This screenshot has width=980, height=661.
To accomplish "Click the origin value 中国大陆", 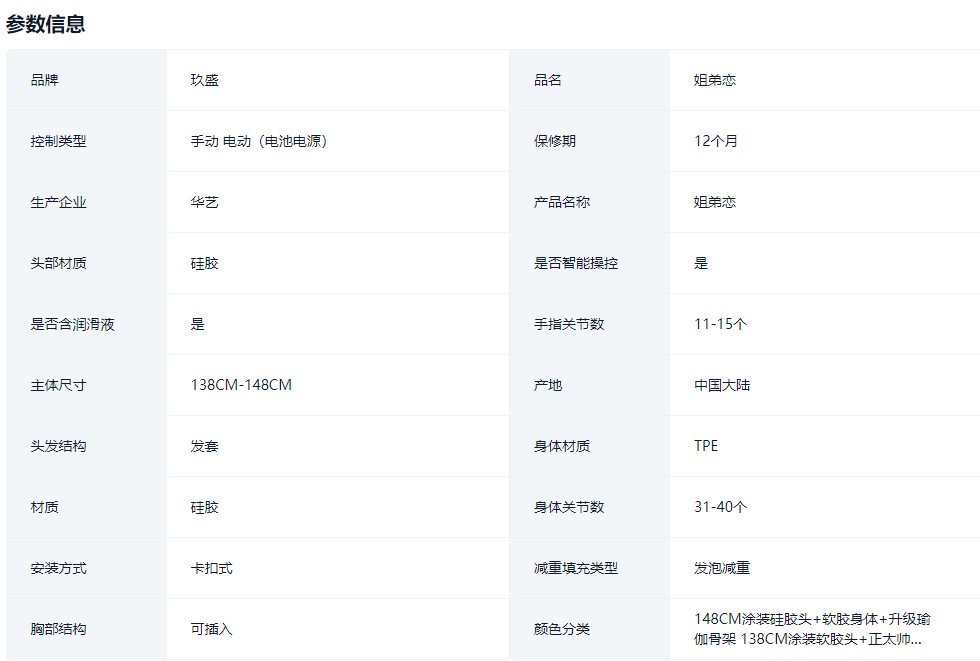I will (x=722, y=385).
